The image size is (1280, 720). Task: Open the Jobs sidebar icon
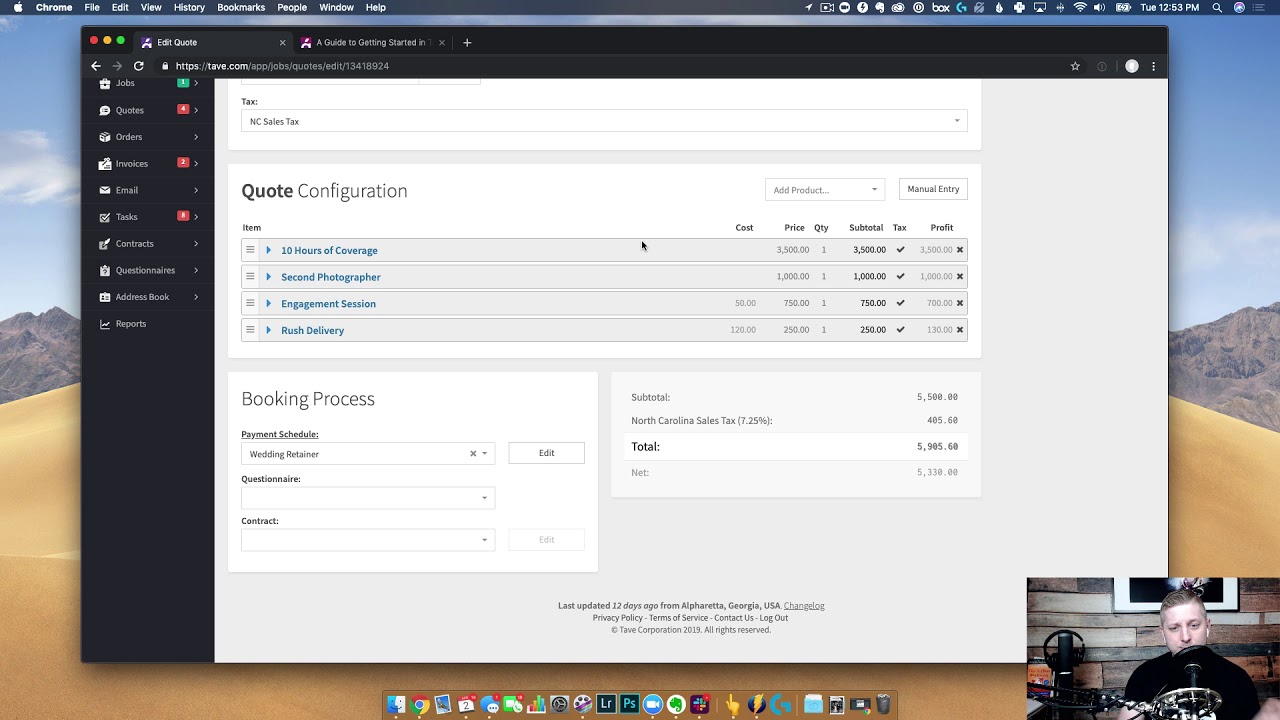[105, 83]
